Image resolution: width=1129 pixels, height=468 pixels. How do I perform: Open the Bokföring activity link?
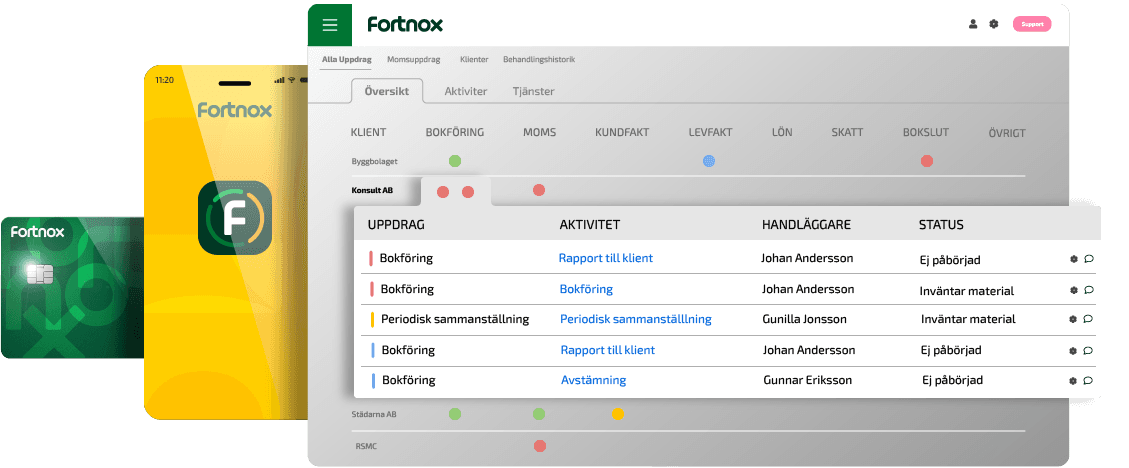pos(586,289)
